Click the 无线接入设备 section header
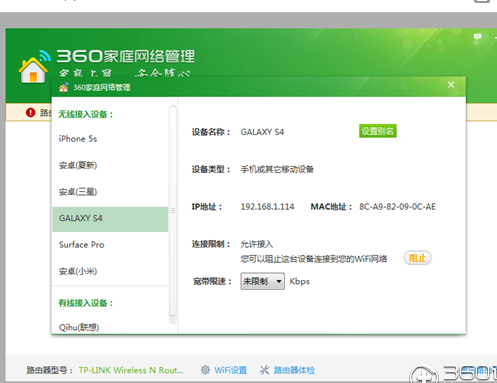Image resolution: width=497 pixels, height=383 pixels. pos(86,114)
